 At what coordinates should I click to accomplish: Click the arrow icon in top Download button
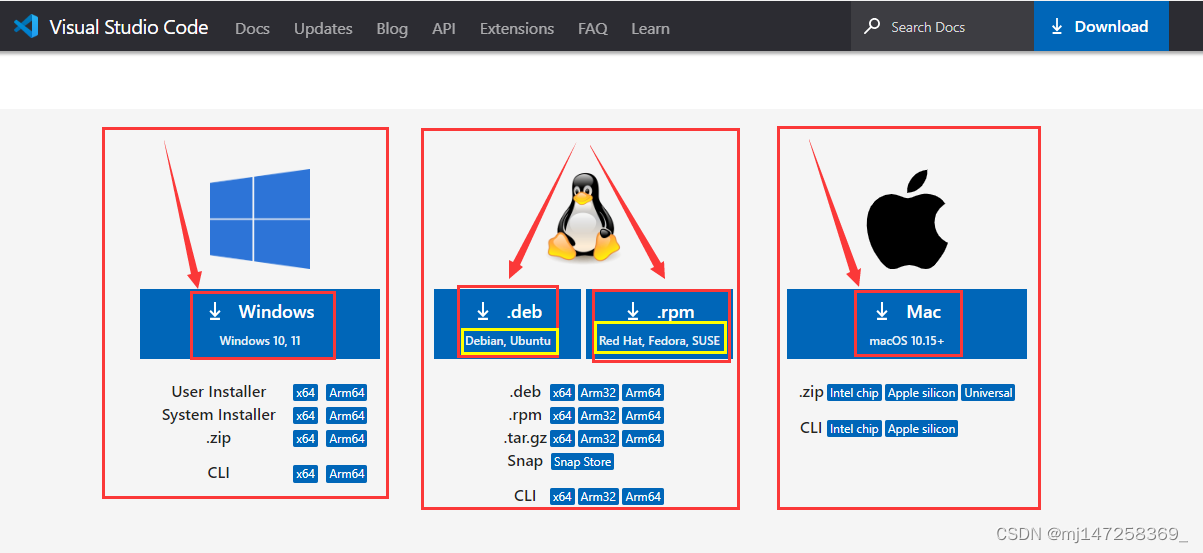(1057, 27)
